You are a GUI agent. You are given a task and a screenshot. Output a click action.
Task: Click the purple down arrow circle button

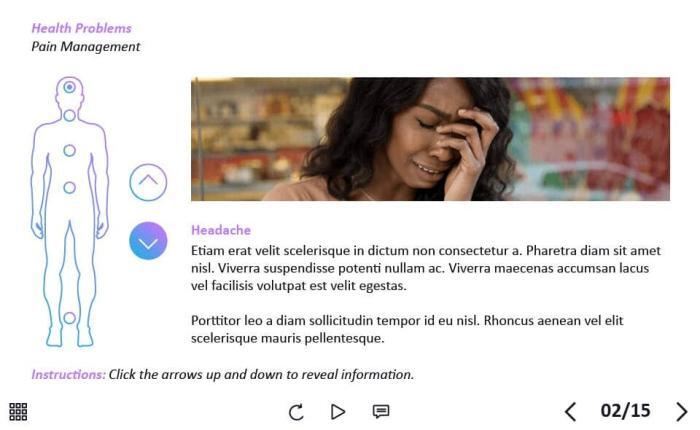[148, 241]
